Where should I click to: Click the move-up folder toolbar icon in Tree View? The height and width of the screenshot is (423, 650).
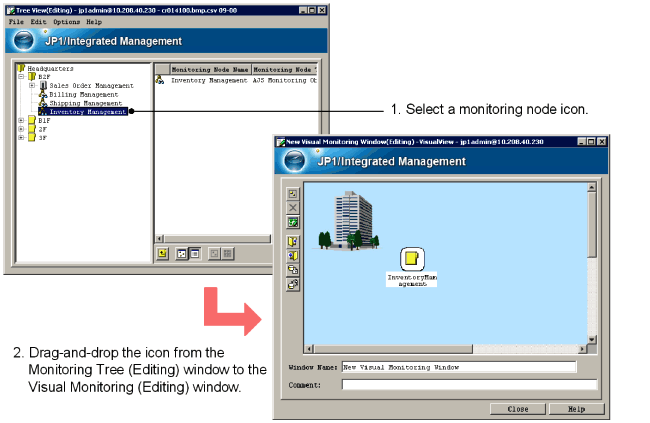tap(162, 253)
